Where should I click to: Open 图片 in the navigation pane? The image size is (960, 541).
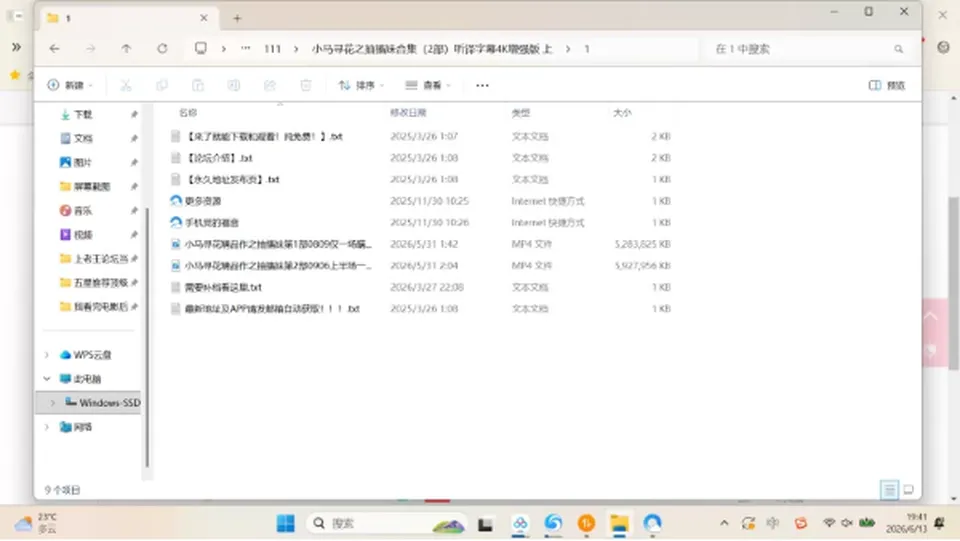83,162
